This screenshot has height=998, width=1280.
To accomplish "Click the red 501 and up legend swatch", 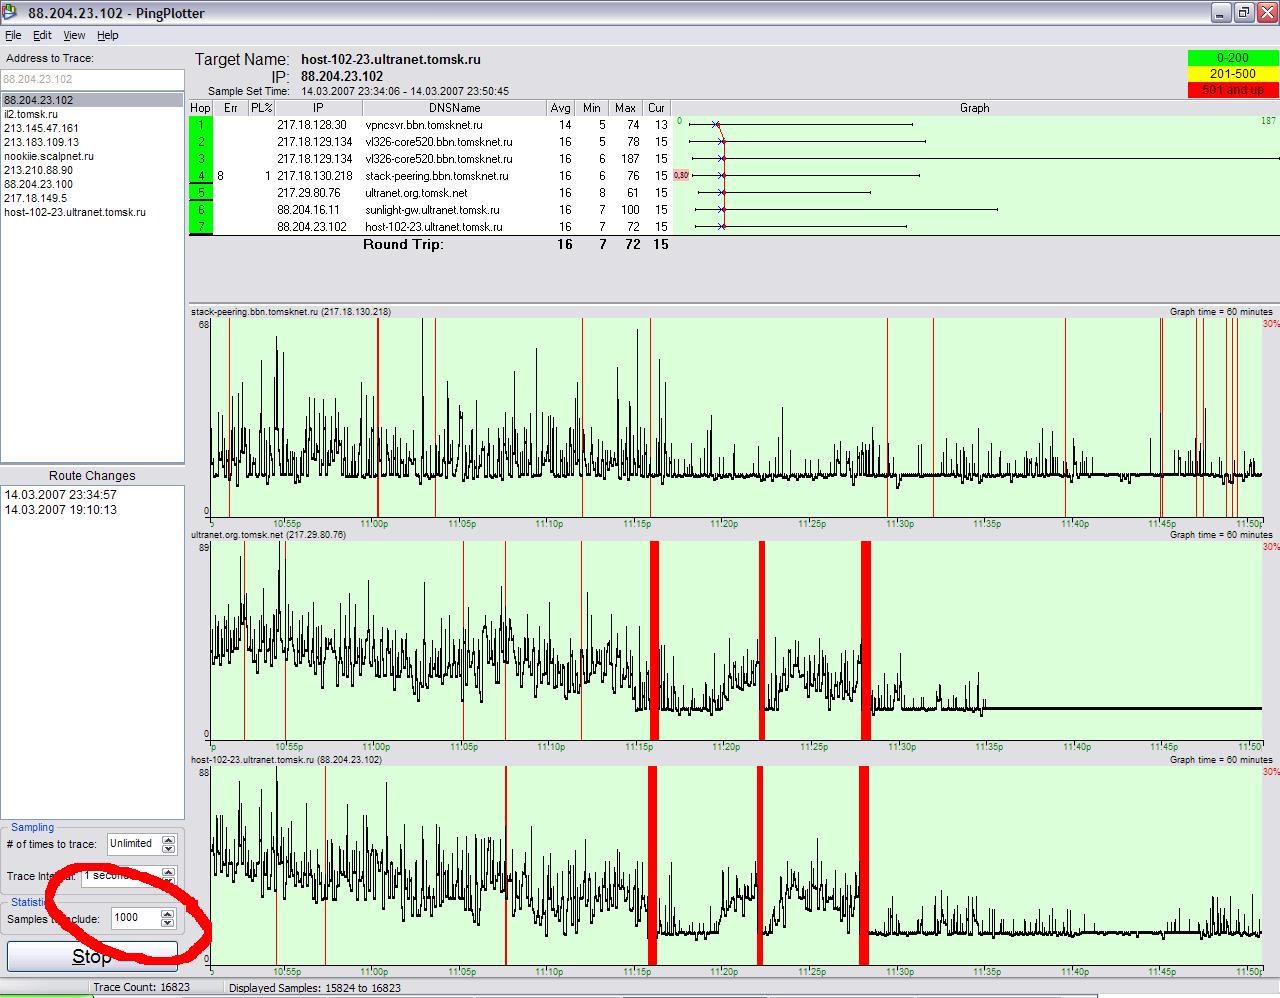I will coord(1232,89).
